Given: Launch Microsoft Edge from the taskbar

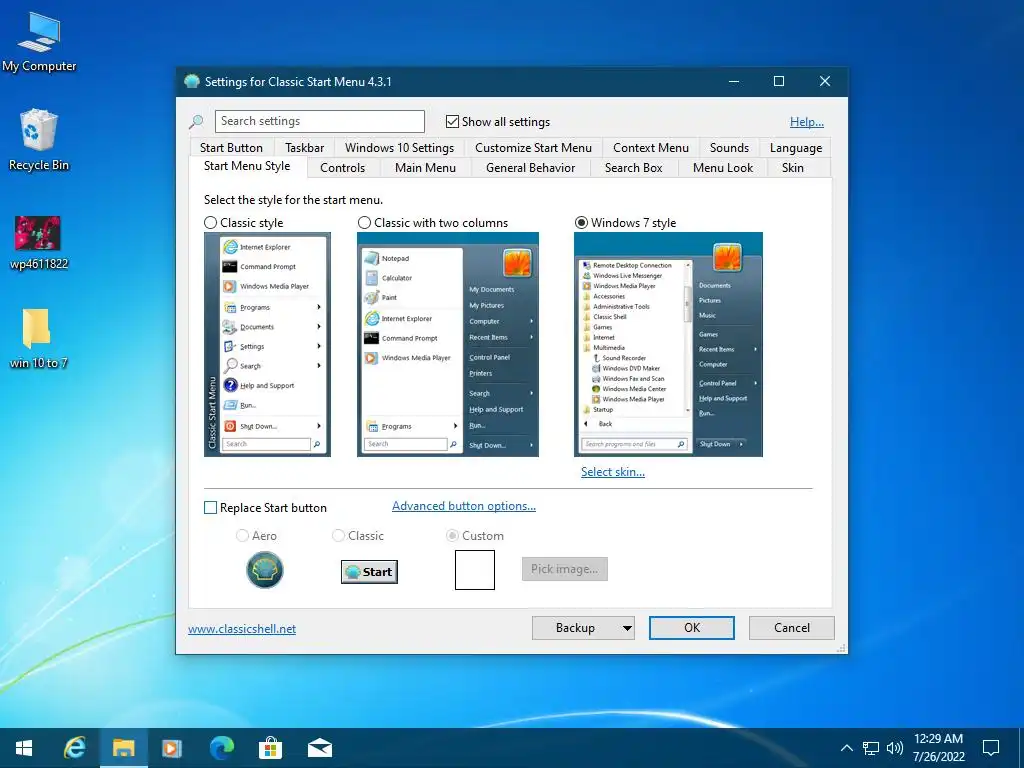Looking at the screenshot, I should tap(221, 748).
